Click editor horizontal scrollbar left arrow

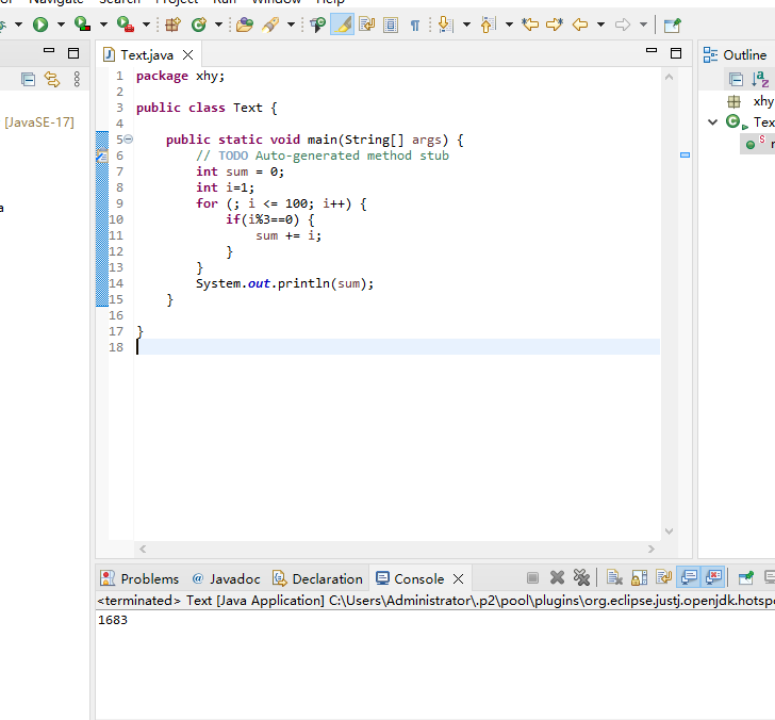tap(143, 549)
